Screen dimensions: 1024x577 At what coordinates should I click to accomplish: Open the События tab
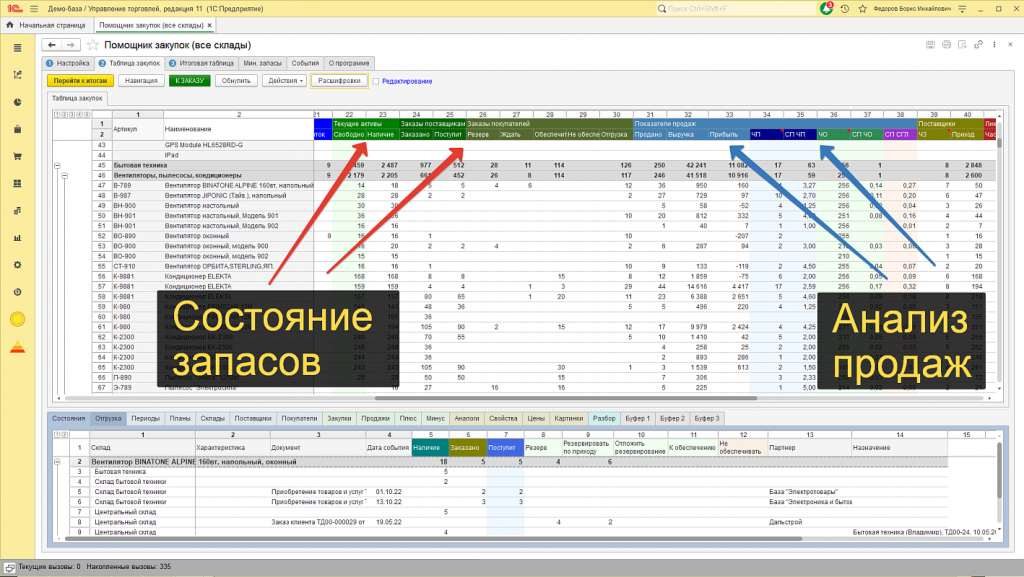tap(305, 63)
